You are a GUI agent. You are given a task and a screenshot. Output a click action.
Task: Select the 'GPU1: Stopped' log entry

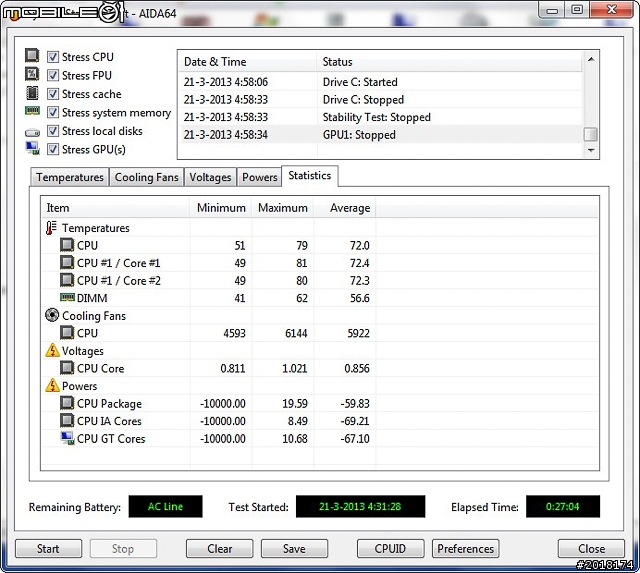coord(380,135)
